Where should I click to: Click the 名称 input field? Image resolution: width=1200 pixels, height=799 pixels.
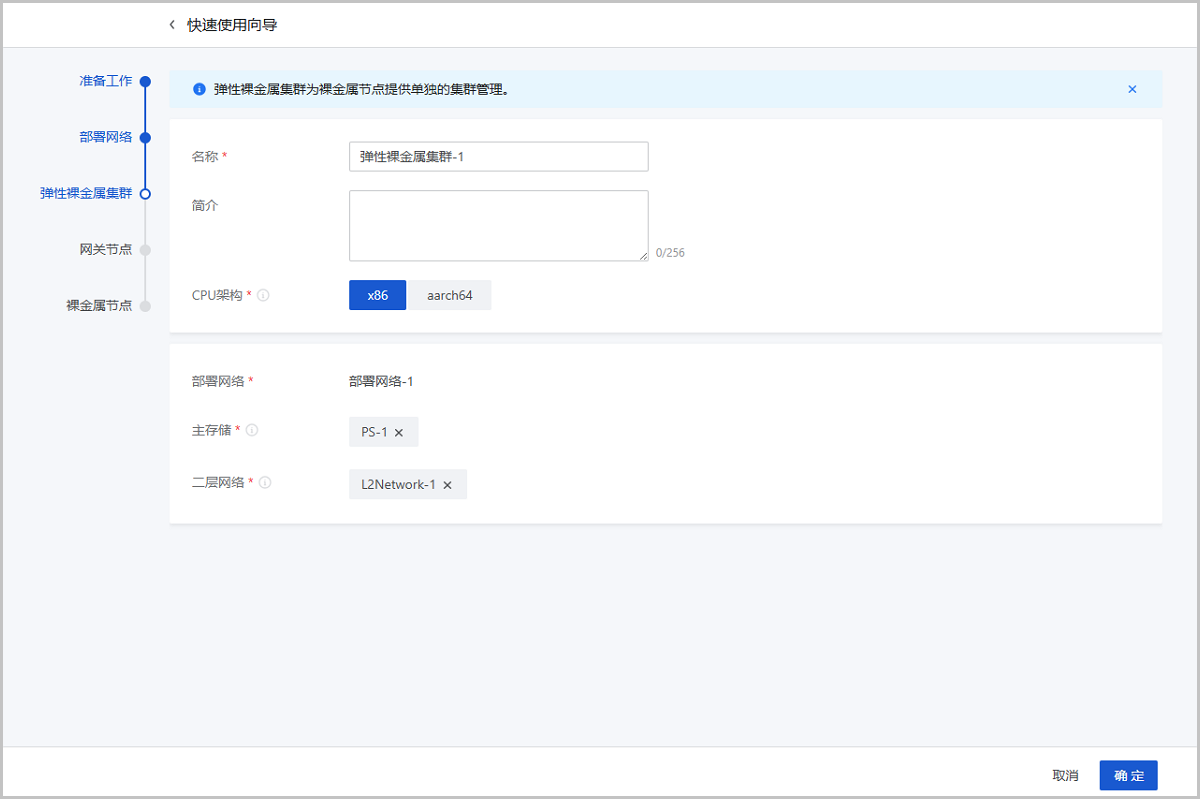[x=498, y=157]
